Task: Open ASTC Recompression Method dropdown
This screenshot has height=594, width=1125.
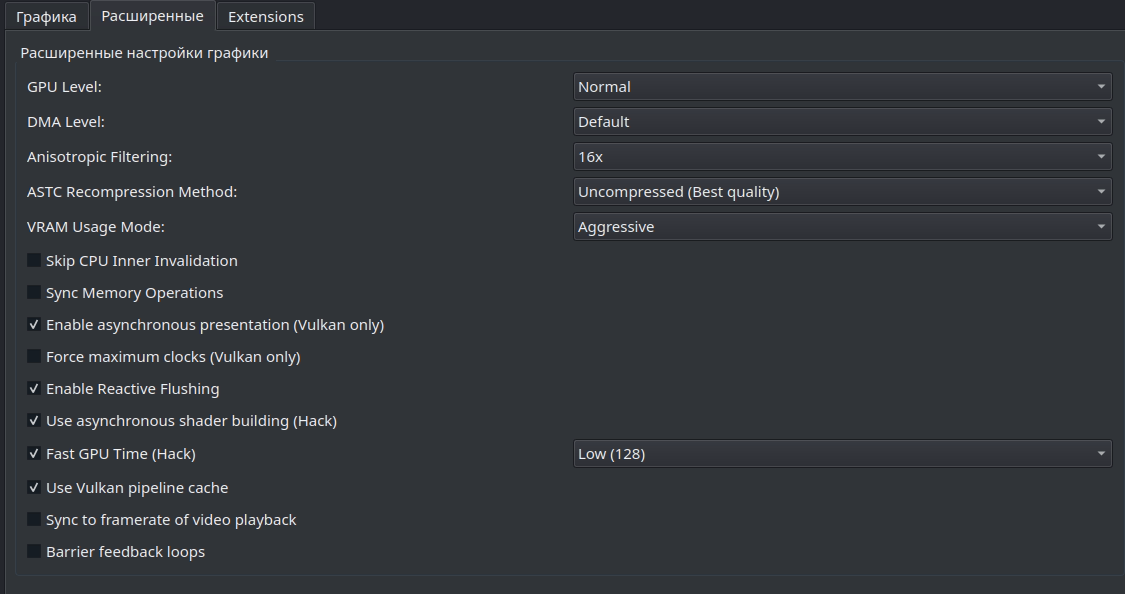Action: tap(842, 192)
